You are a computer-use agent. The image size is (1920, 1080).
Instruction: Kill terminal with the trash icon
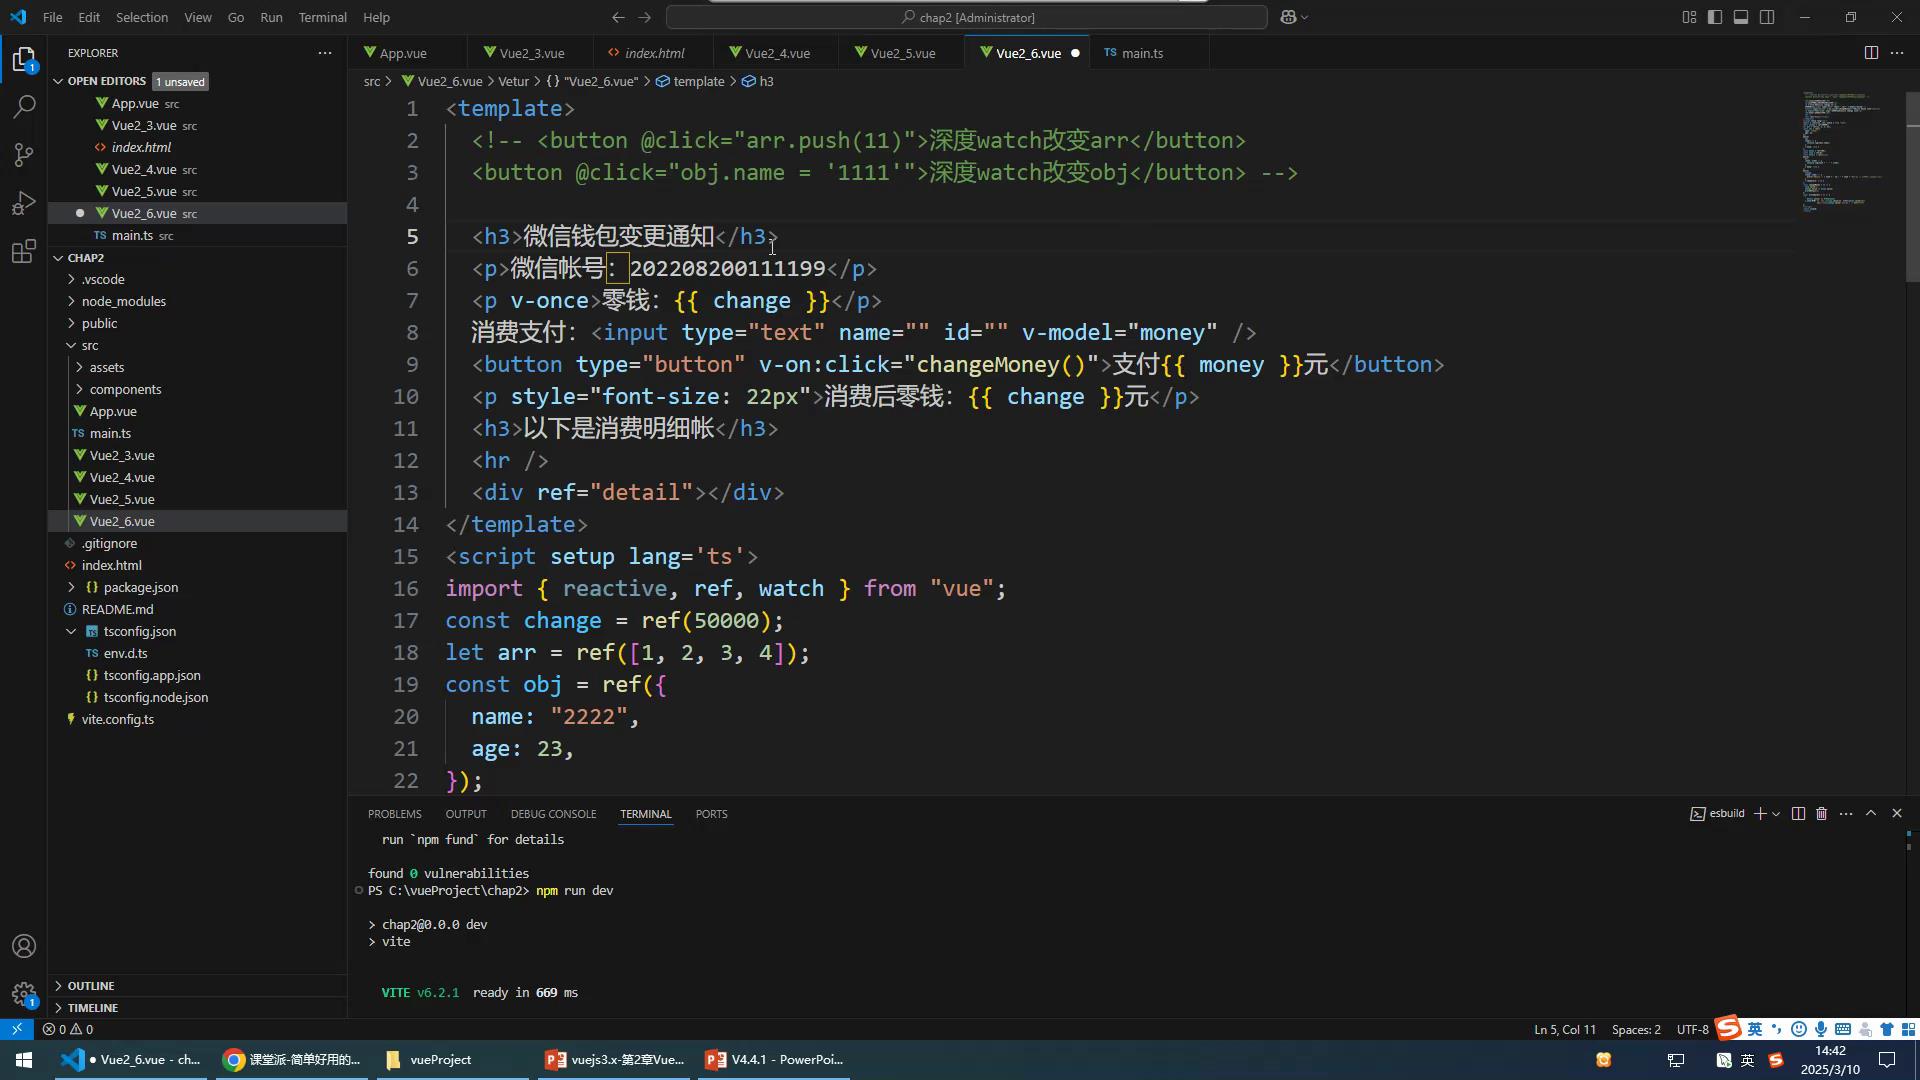(x=1821, y=814)
